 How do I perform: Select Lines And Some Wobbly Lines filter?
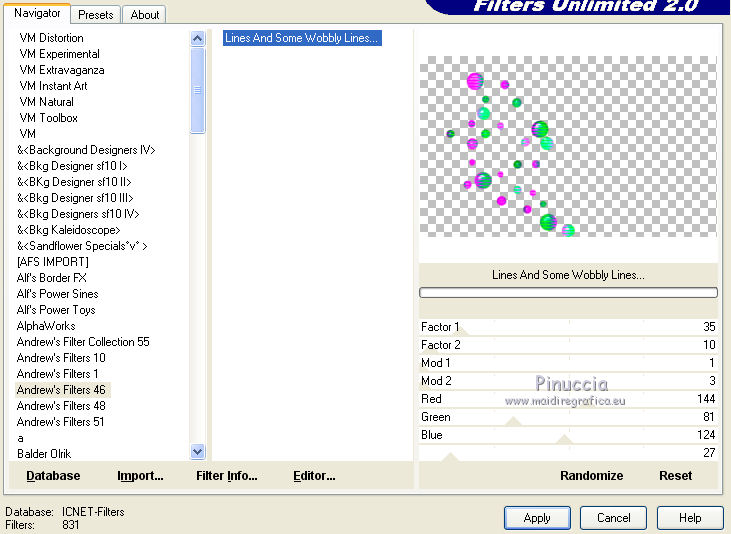click(302, 38)
